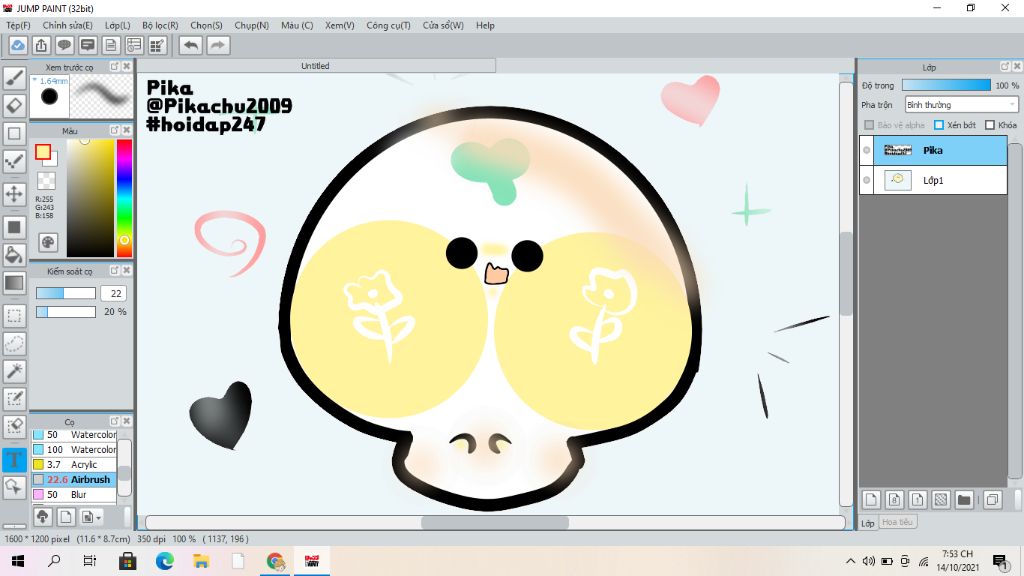The height and width of the screenshot is (576, 1024).
Task: Select the Fill shape tool
Action: 14,227
